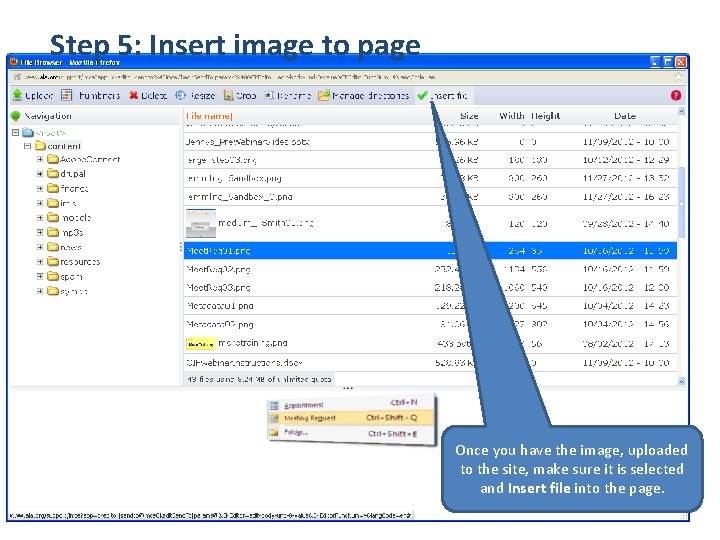Image resolution: width=720 pixels, height=540 pixels.
Task: Expand the drupal folder
Action: click(x=40, y=174)
